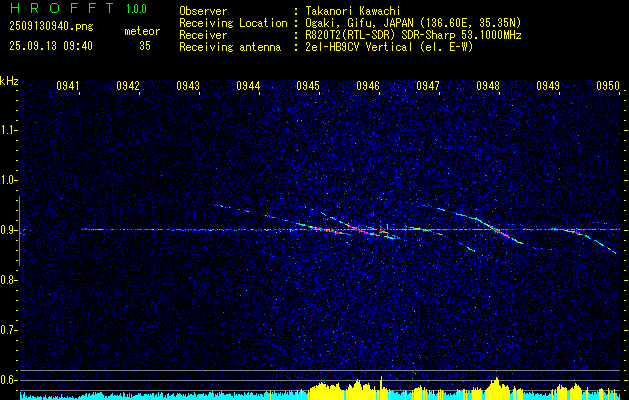This screenshot has width=629, height=400.
Task: Click the gray vertical range bar beside 0.9
Action: pyautogui.click(x=19, y=231)
